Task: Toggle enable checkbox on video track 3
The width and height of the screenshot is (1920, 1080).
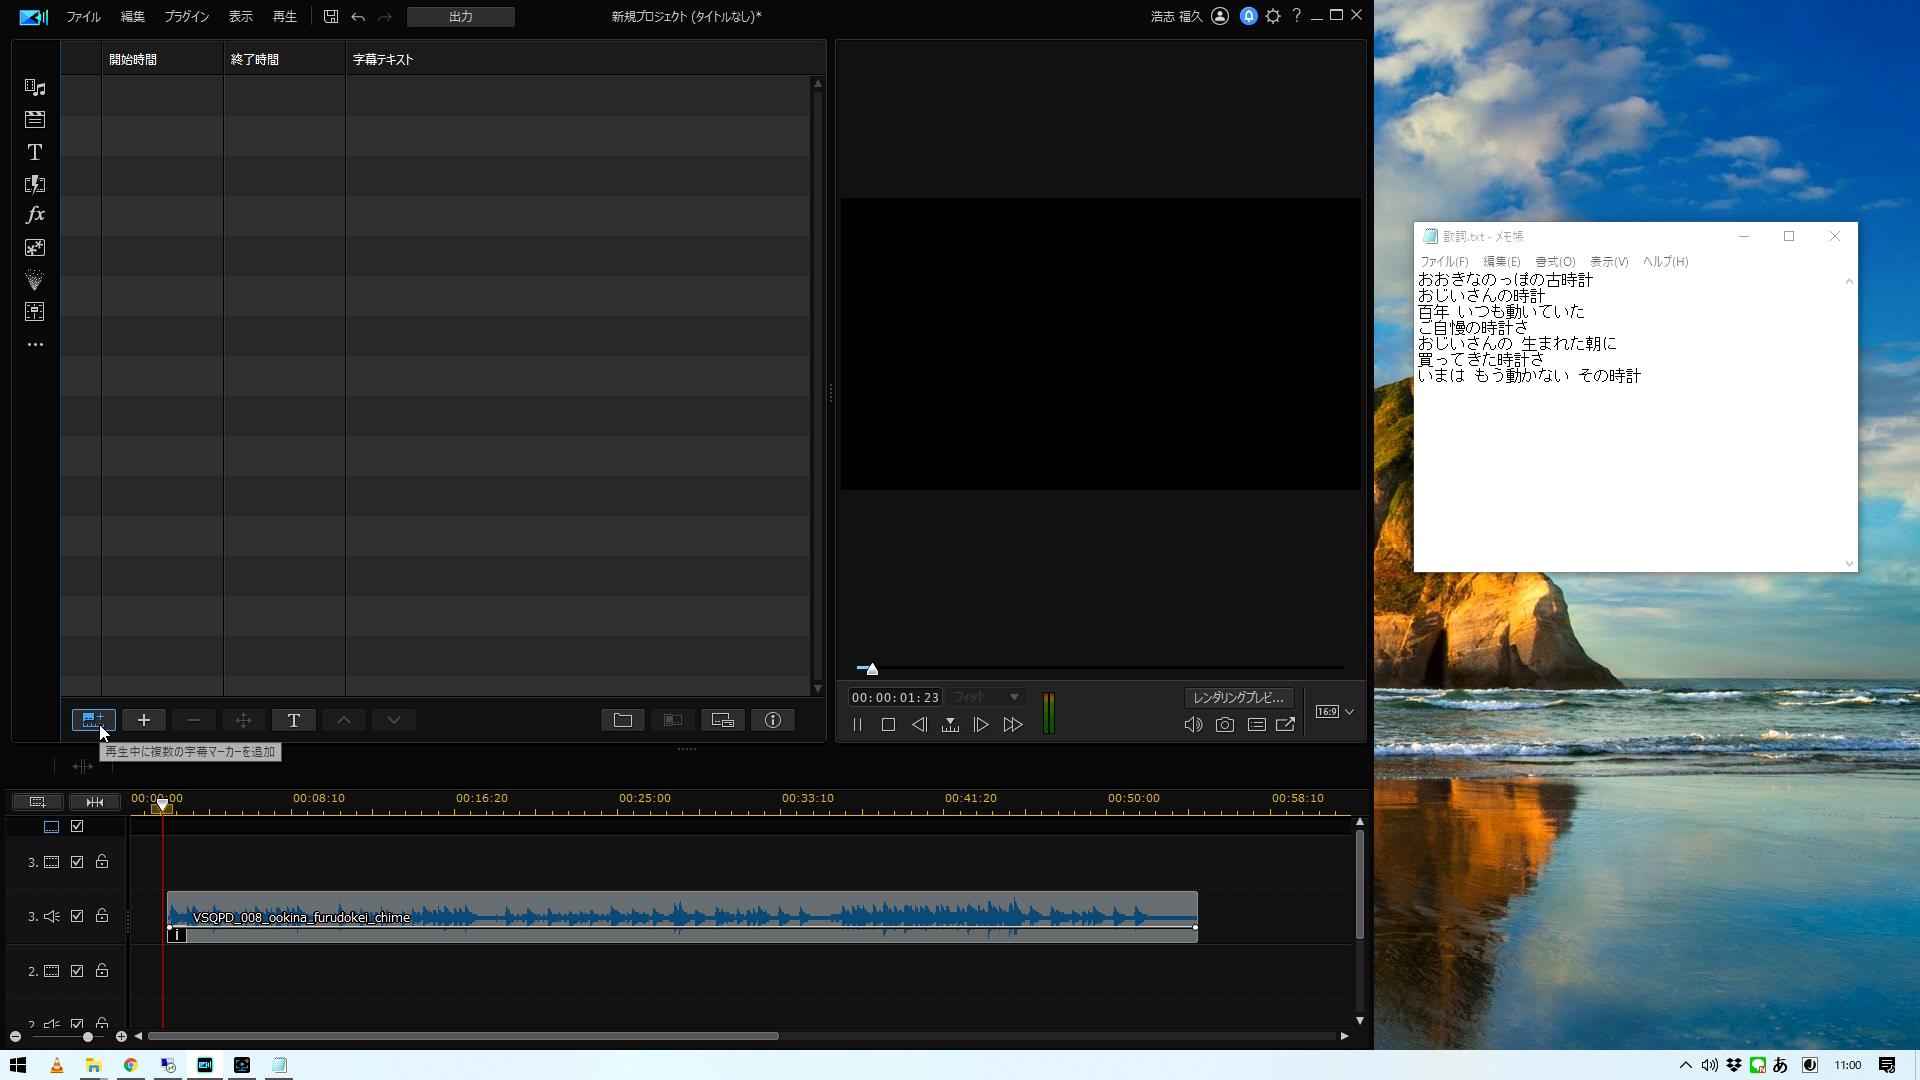Action: (x=77, y=862)
